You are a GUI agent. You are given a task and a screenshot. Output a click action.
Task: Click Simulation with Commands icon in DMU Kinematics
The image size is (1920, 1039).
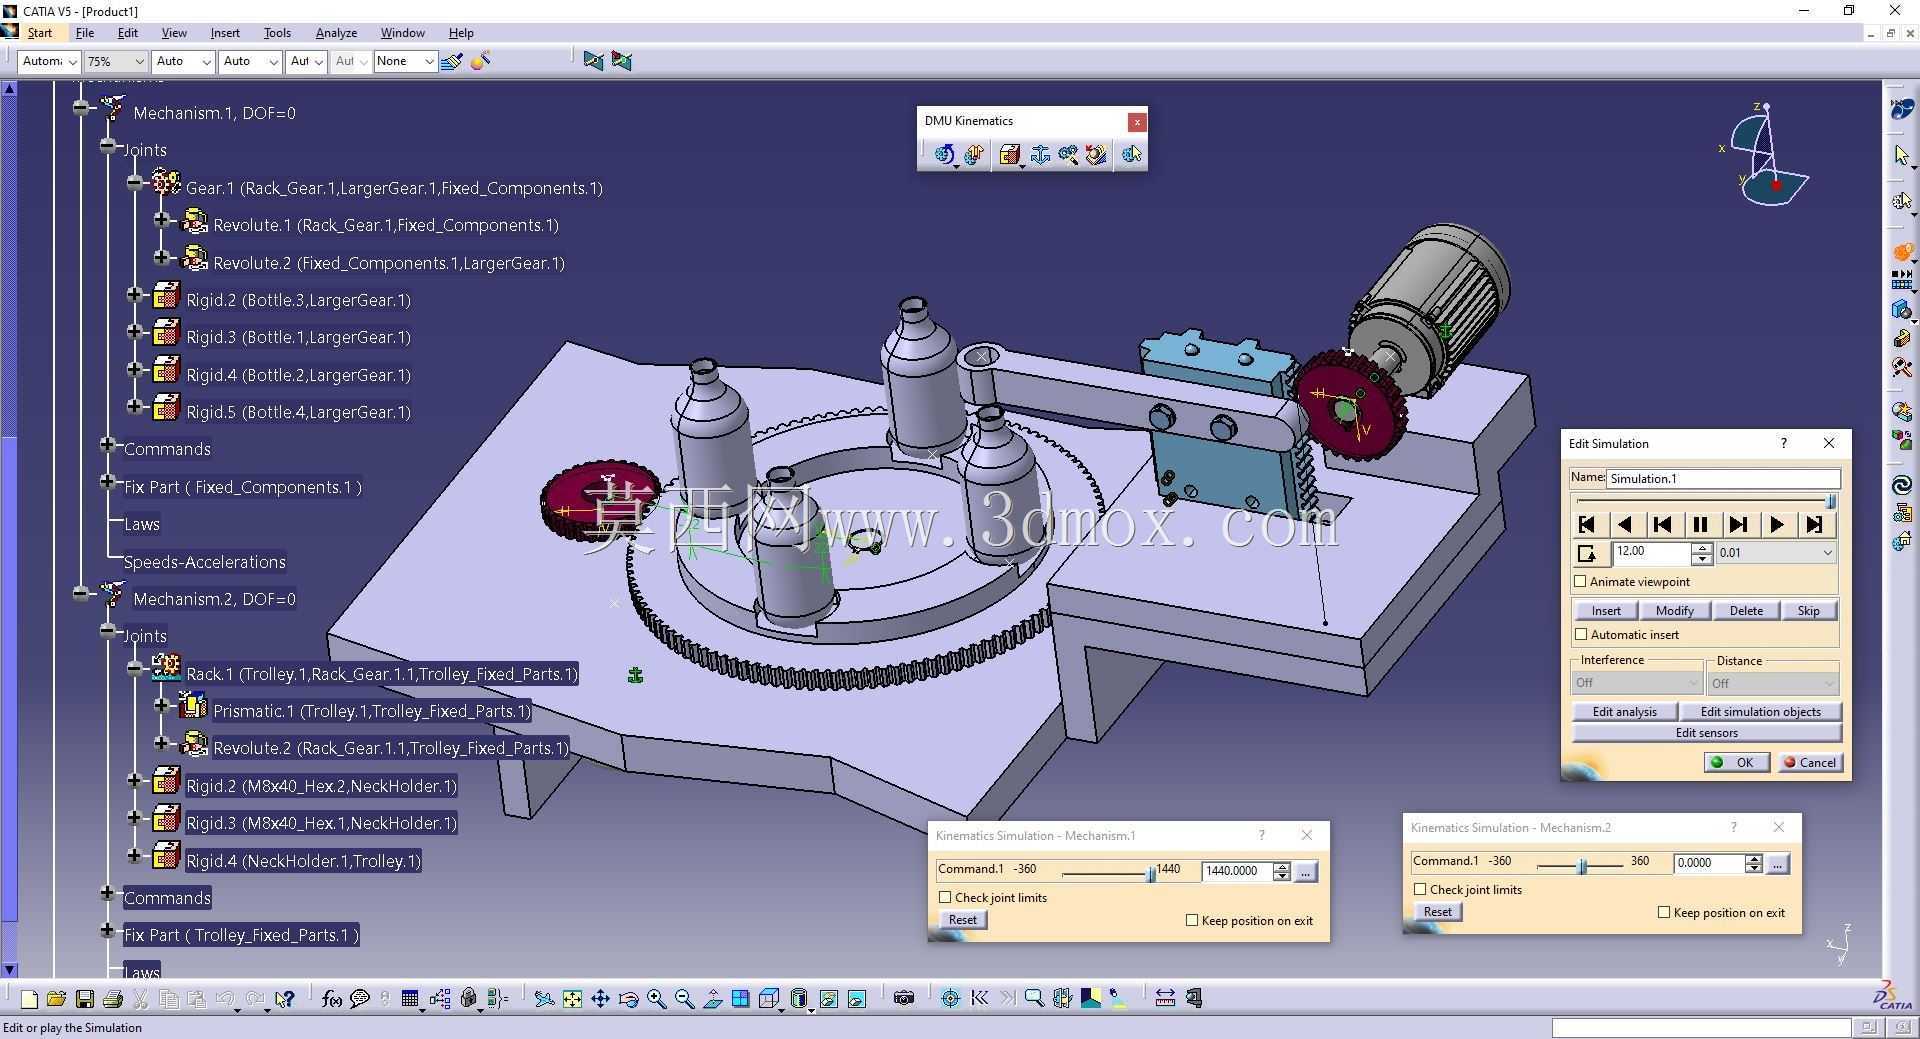click(x=944, y=154)
